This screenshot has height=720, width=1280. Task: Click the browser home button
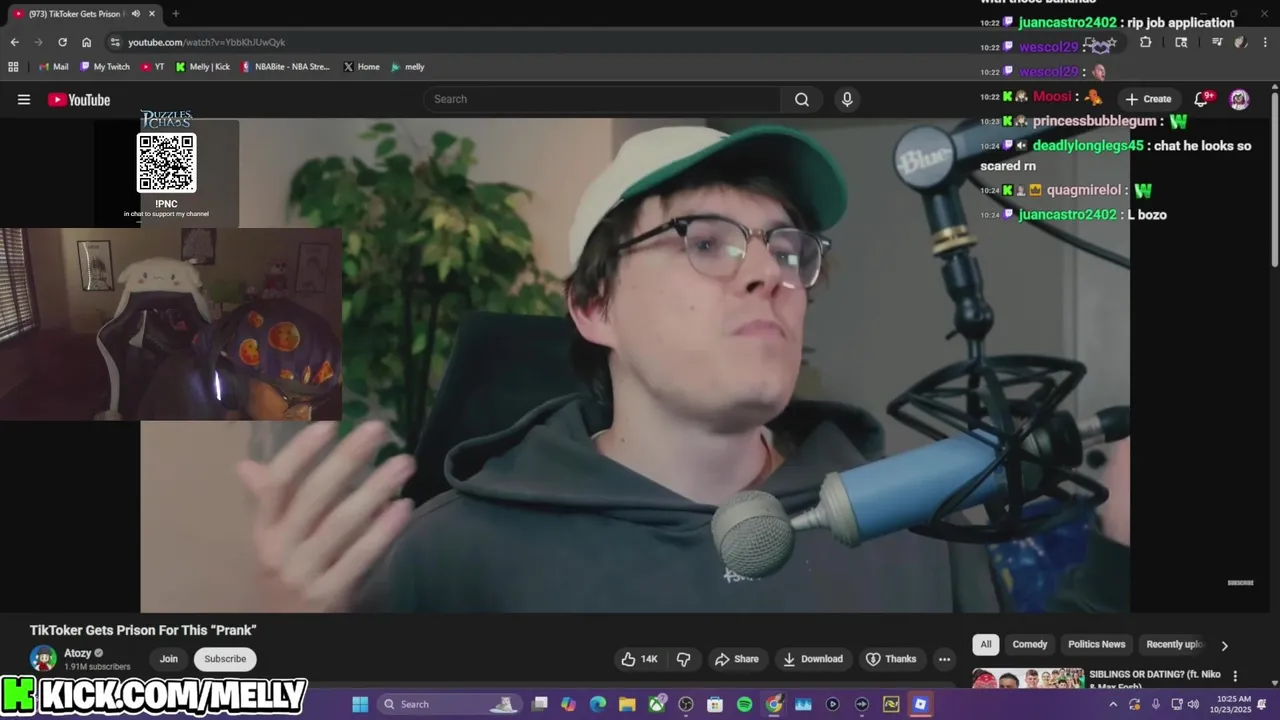point(86,42)
